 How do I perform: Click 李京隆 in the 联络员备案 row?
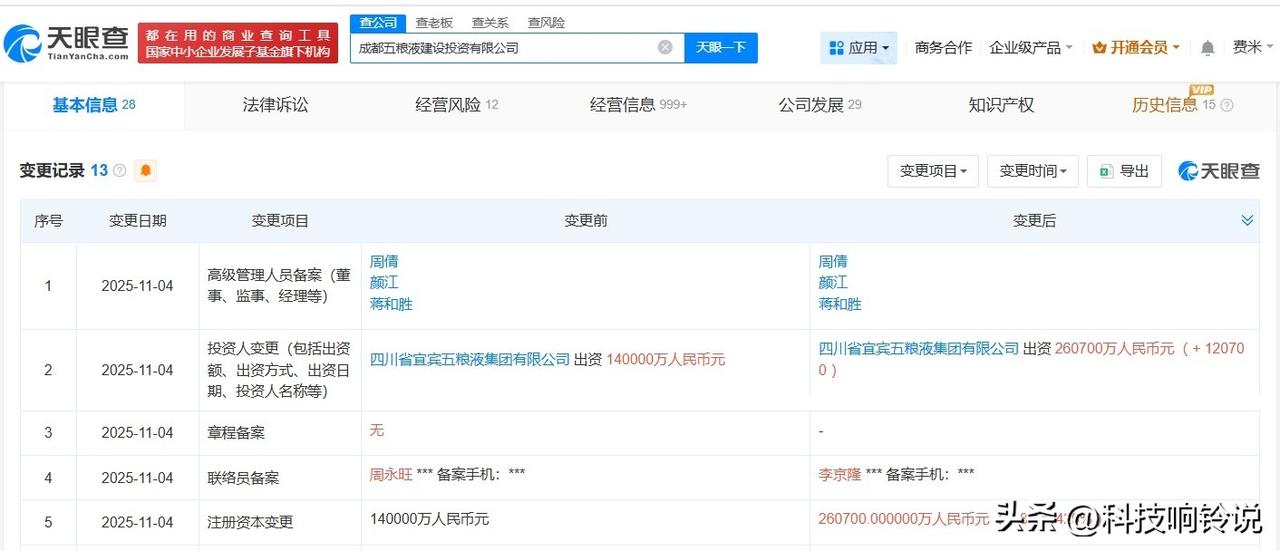pos(840,473)
